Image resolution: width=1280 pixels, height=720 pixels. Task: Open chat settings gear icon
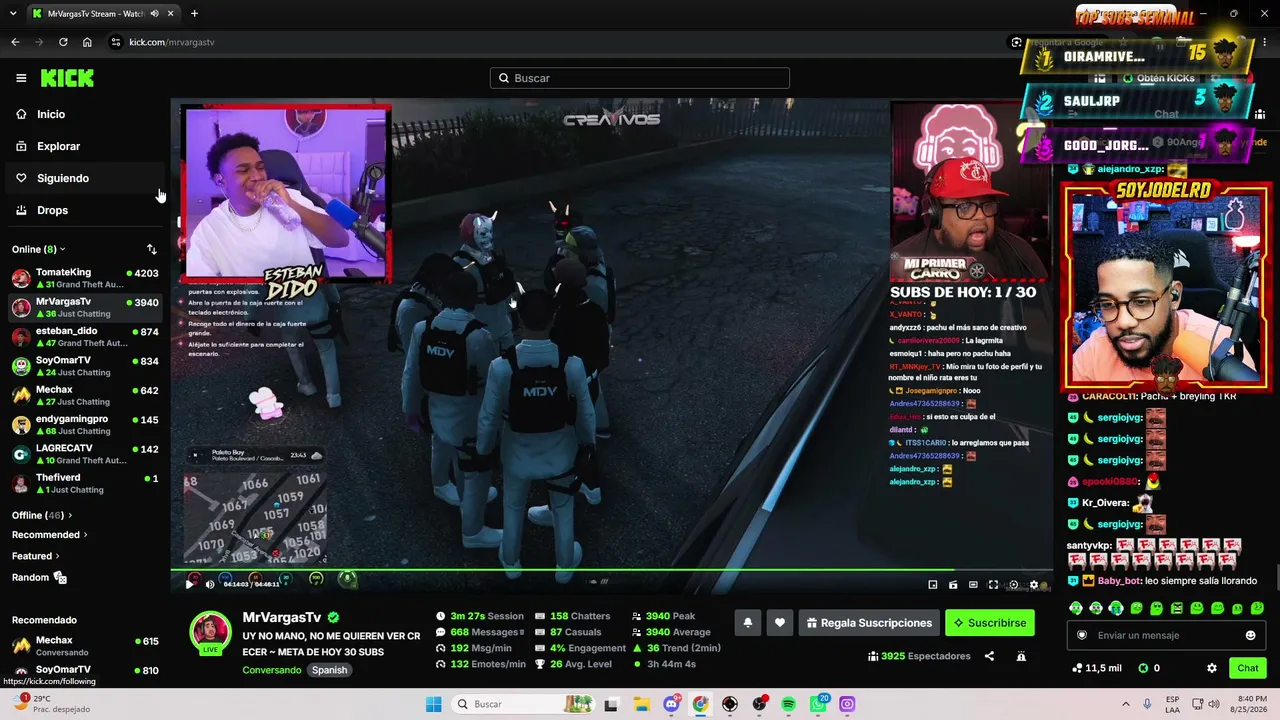pyautogui.click(x=1211, y=668)
